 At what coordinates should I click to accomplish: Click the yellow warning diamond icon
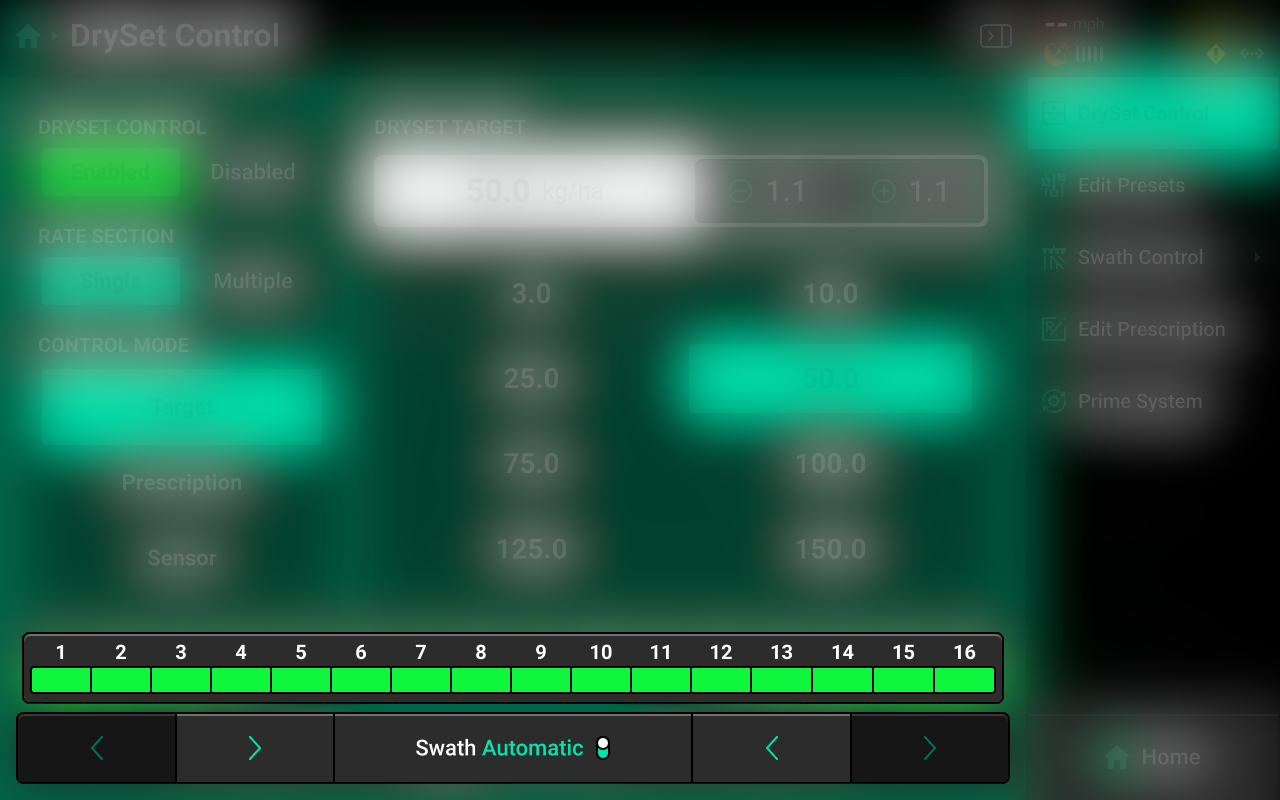[x=1215, y=54]
